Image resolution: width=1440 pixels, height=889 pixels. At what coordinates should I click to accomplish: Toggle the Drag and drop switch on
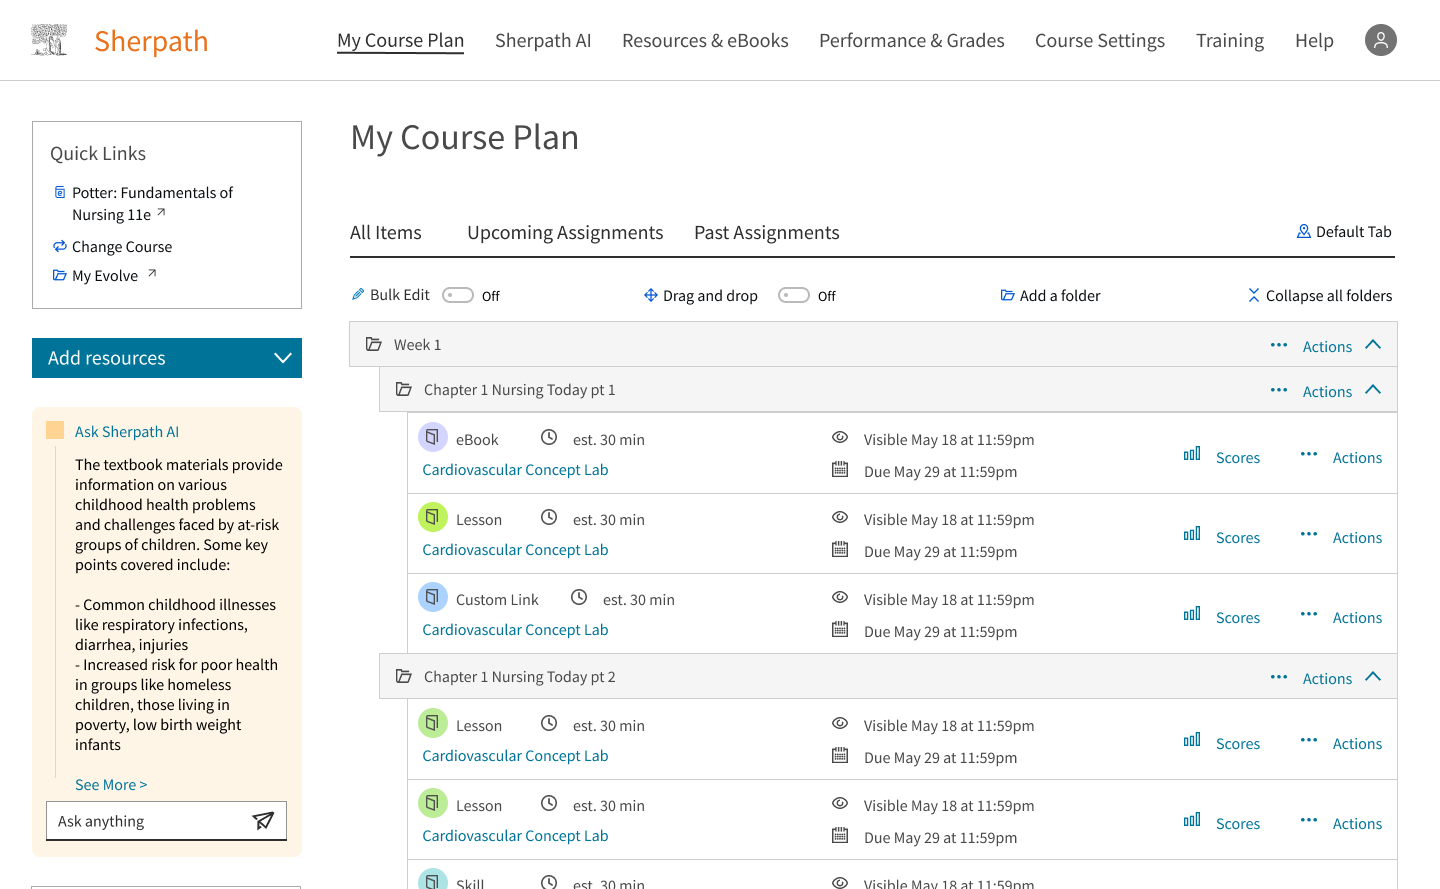(x=794, y=295)
